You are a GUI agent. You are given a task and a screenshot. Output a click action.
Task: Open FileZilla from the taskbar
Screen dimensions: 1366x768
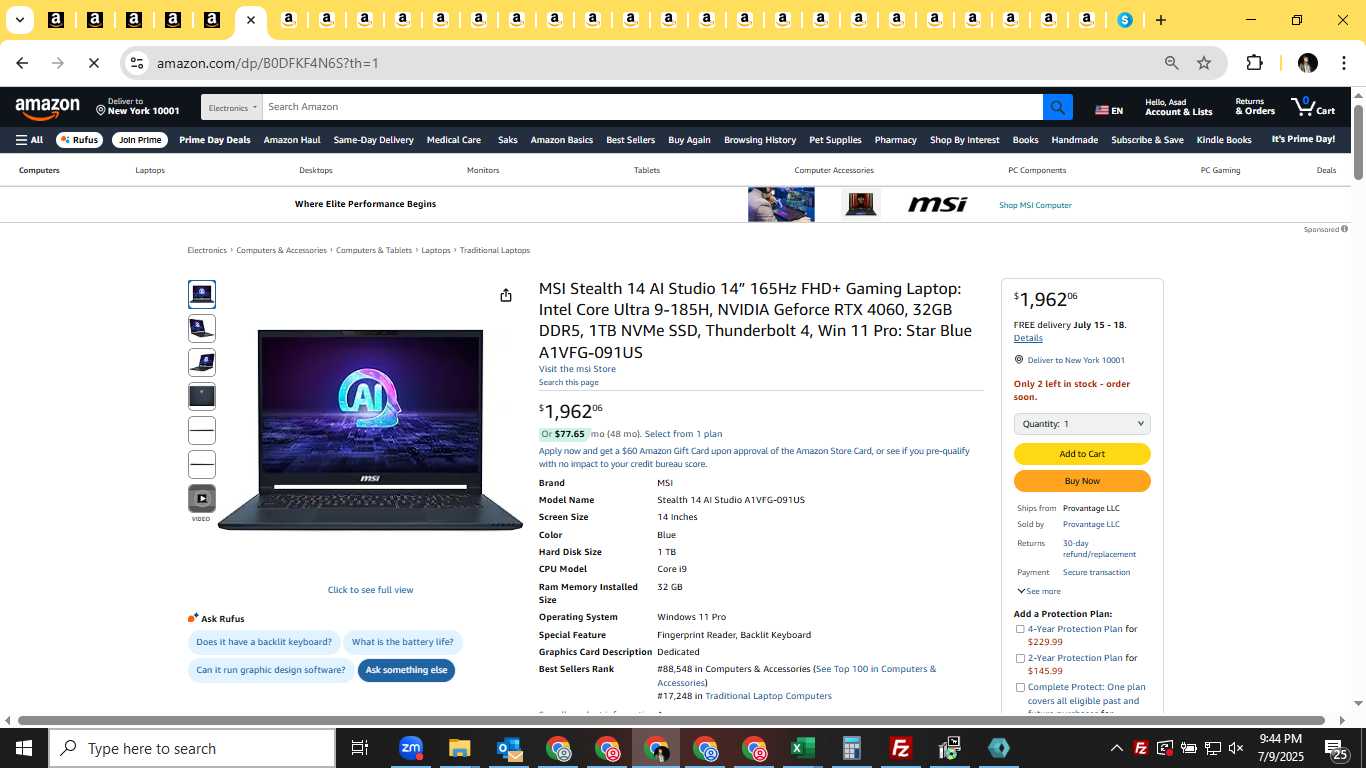coord(901,748)
